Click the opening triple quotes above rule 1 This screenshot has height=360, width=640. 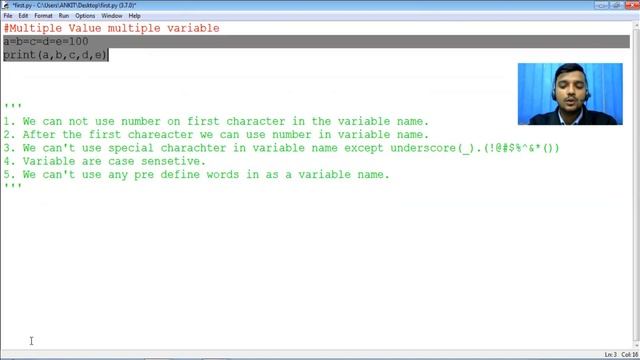[13, 107]
